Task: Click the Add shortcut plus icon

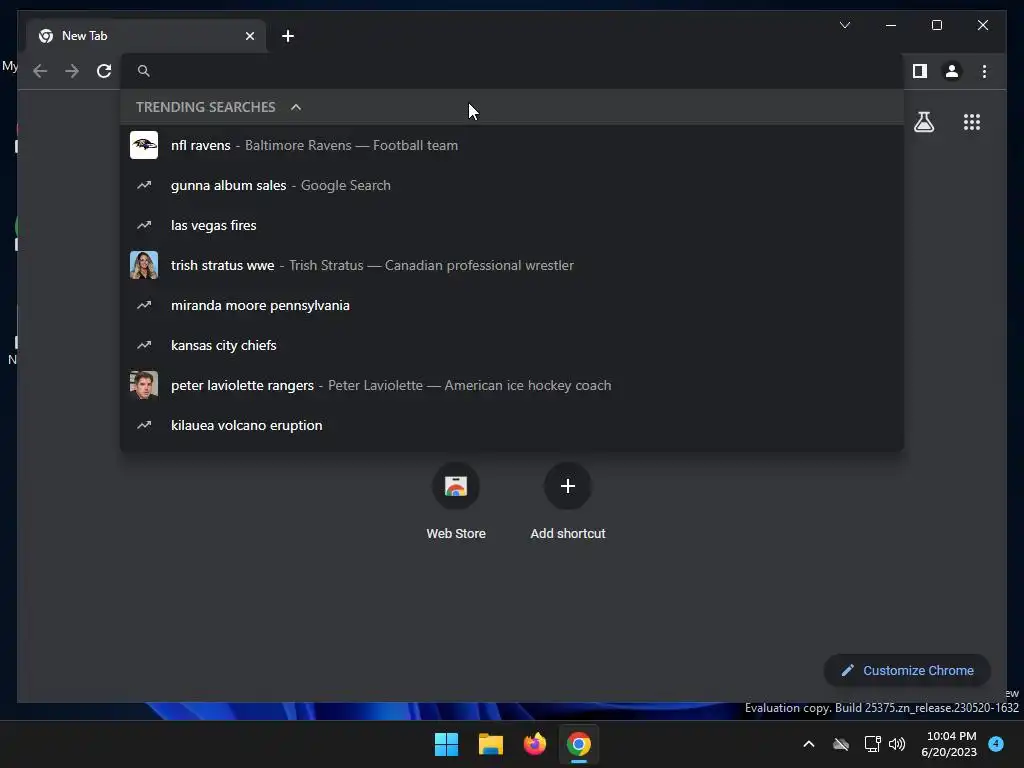Action: [568, 486]
